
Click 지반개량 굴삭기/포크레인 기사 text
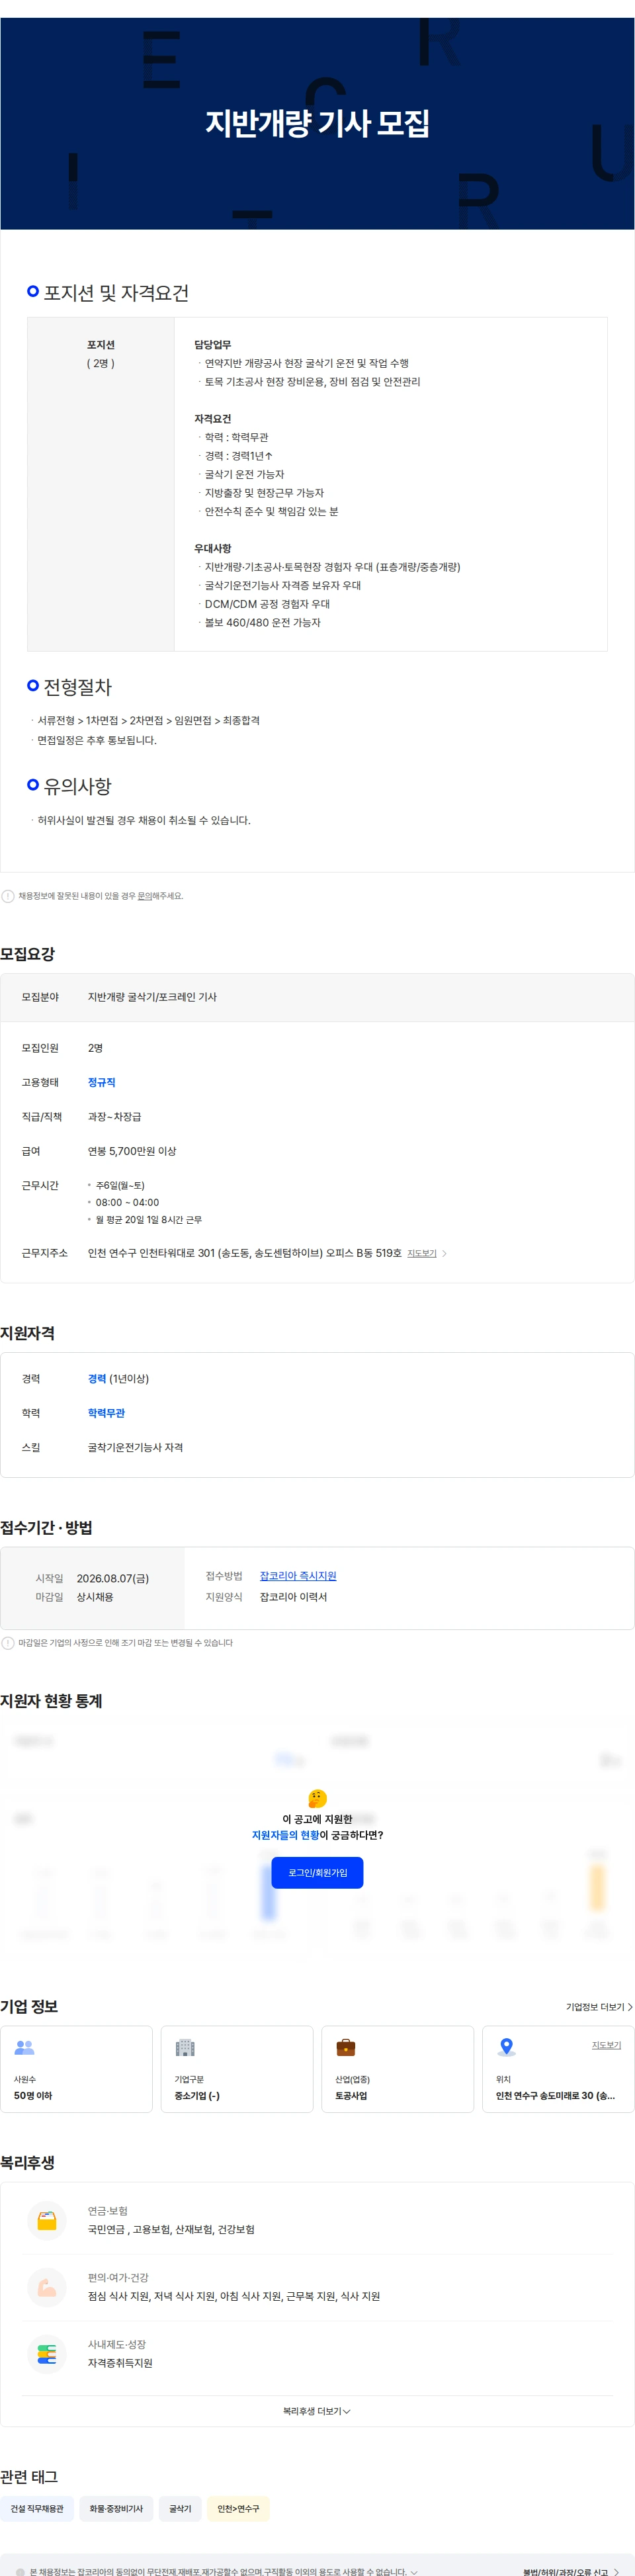(x=152, y=997)
